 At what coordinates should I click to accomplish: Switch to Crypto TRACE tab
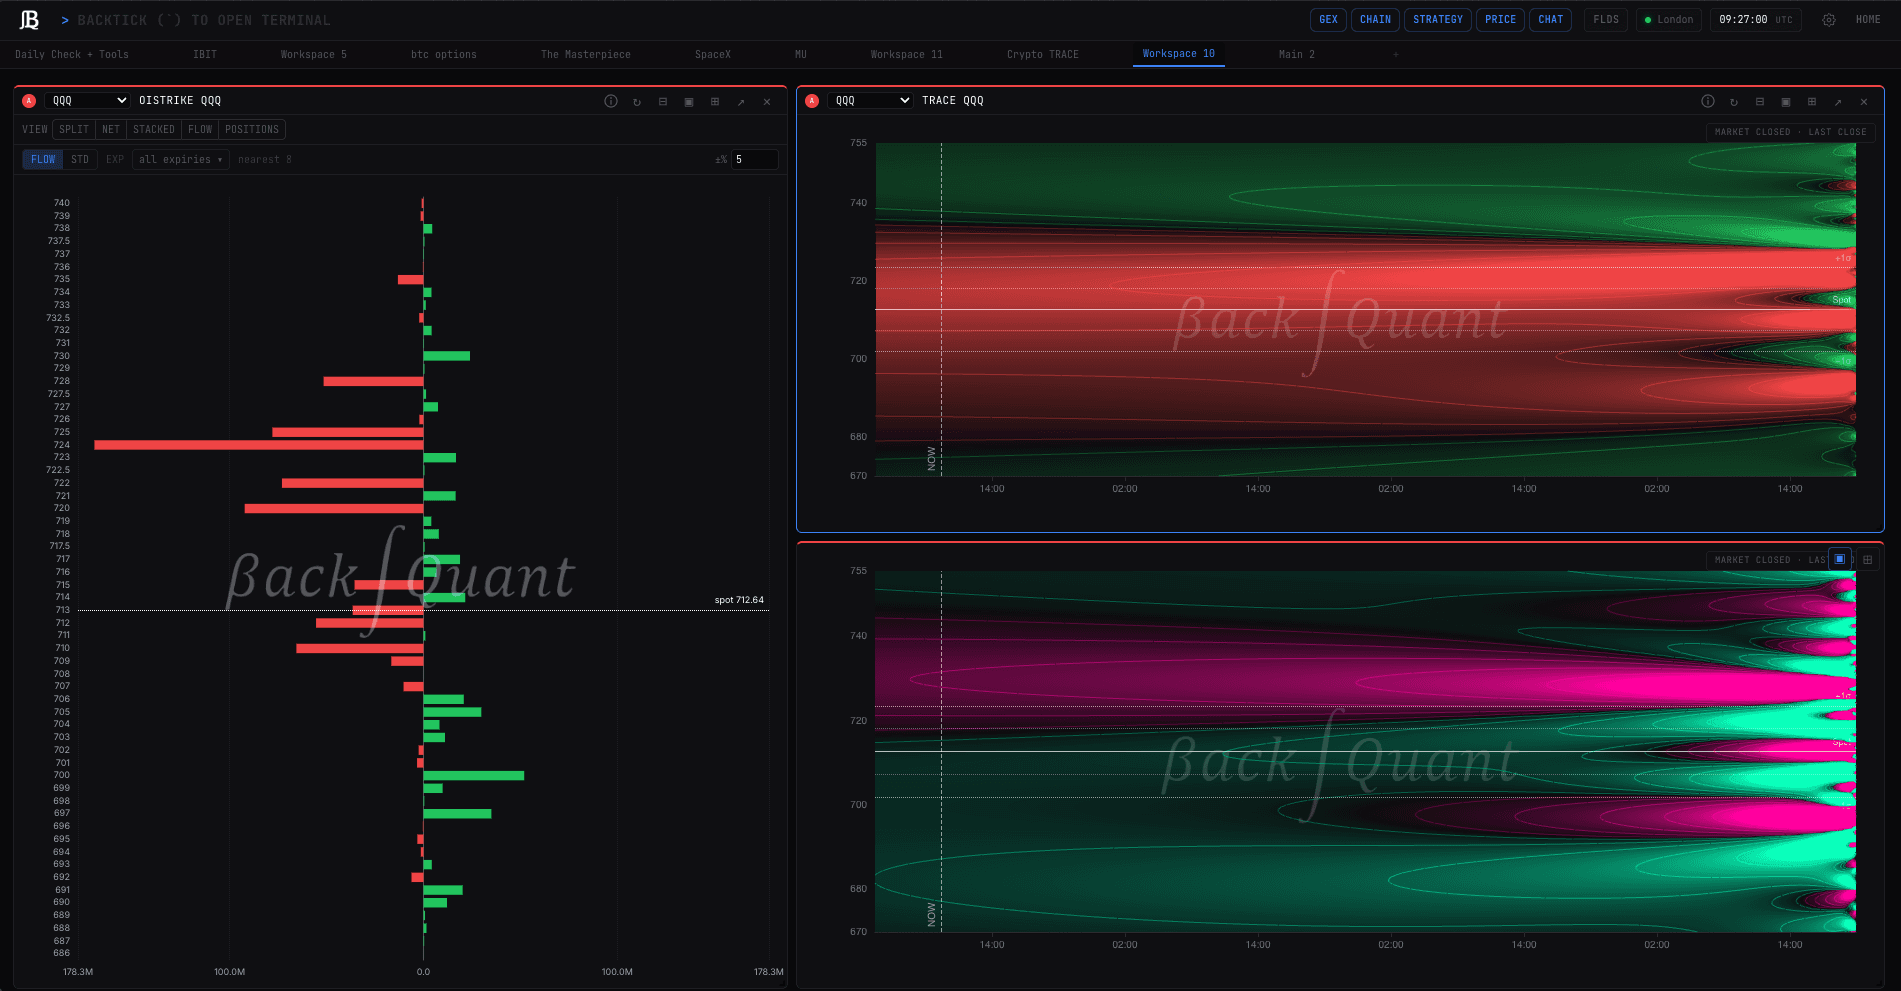[1043, 55]
